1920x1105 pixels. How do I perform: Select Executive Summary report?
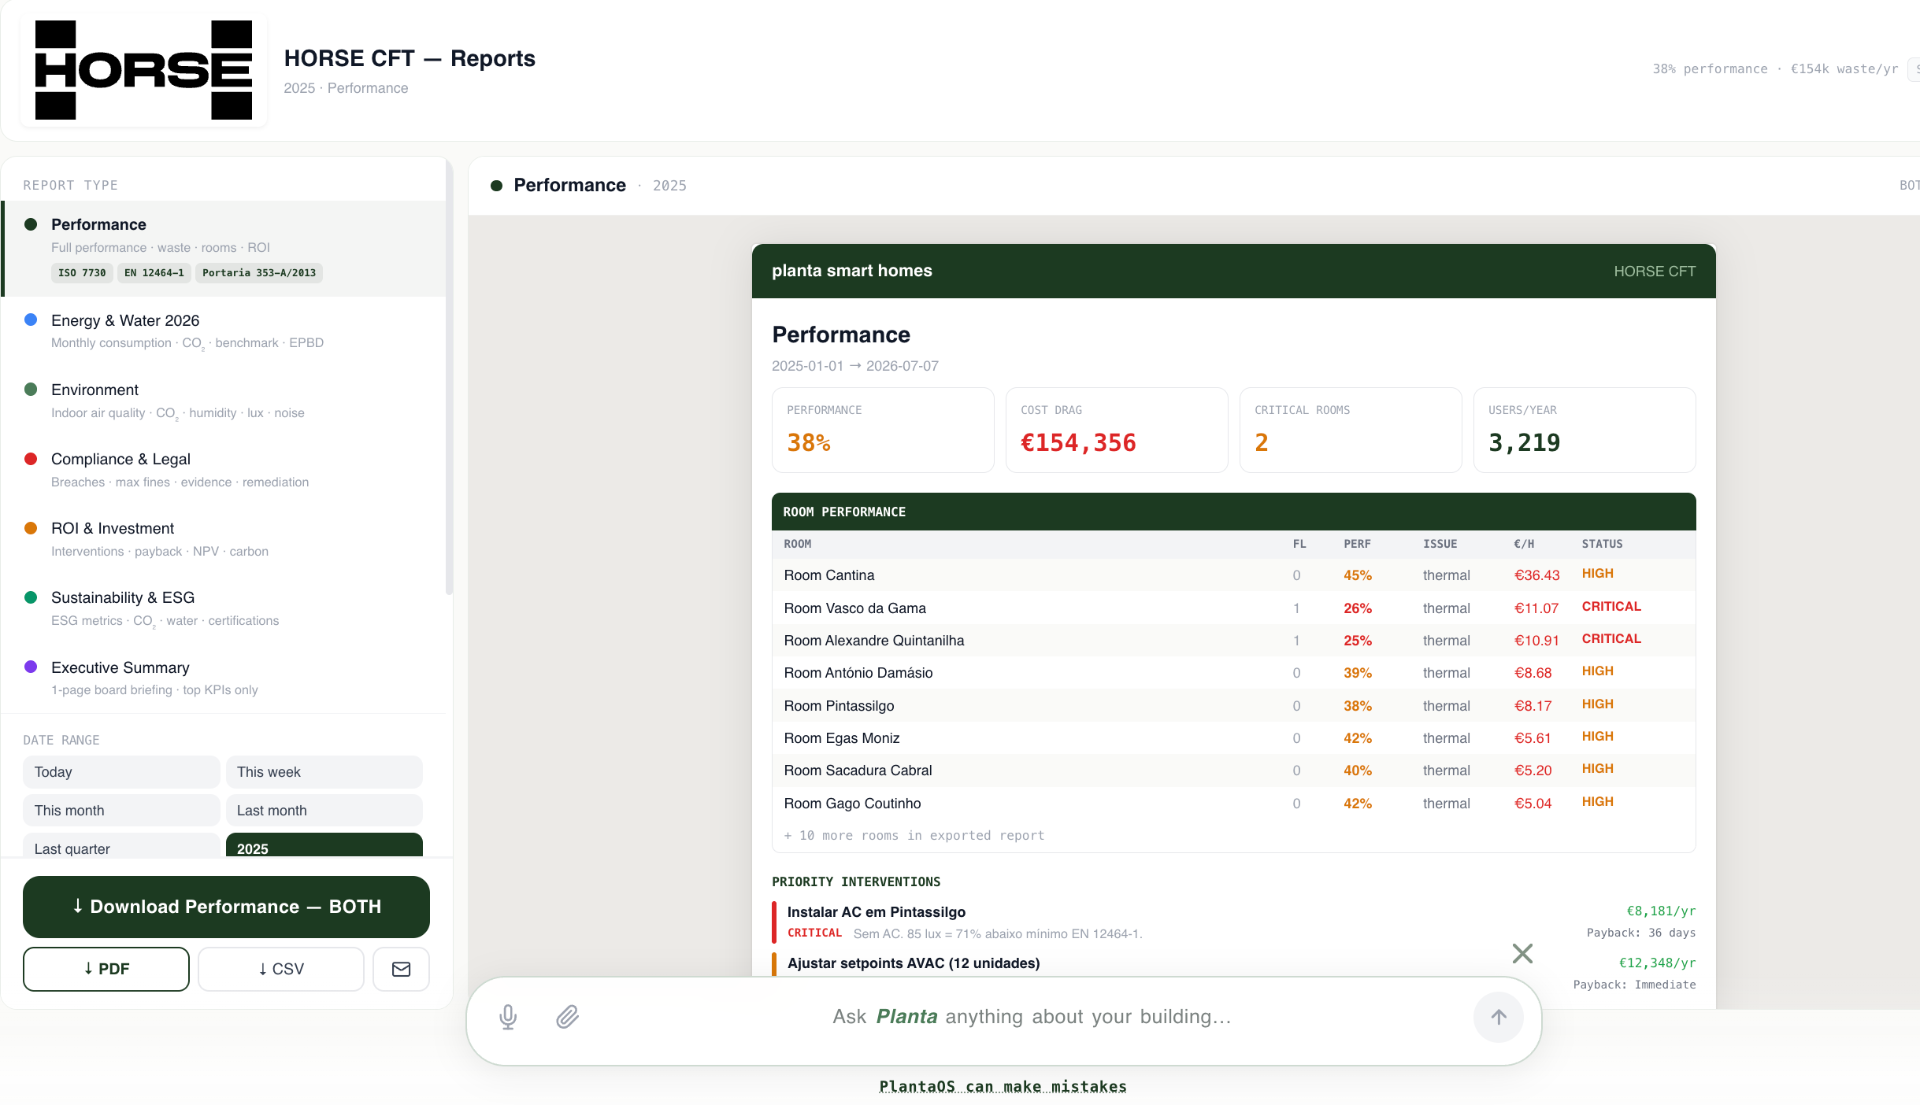(224, 678)
